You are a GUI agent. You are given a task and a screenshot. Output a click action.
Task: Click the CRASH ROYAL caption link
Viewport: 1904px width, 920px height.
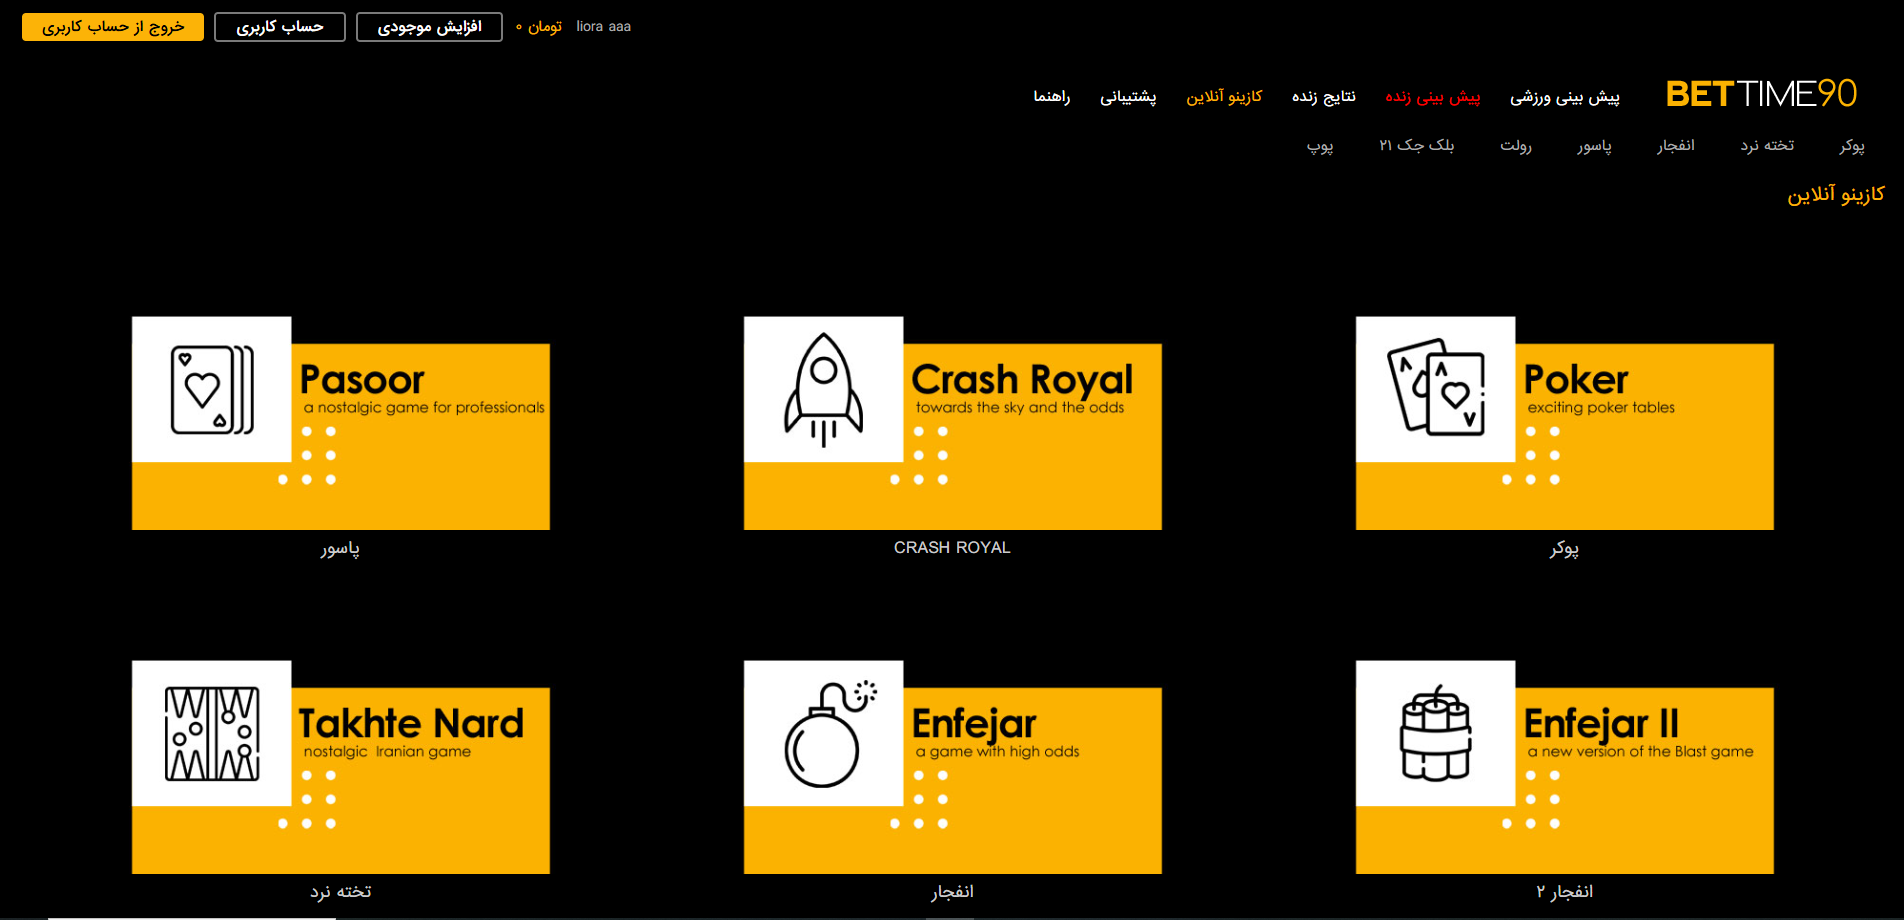click(x=952, y=548)
